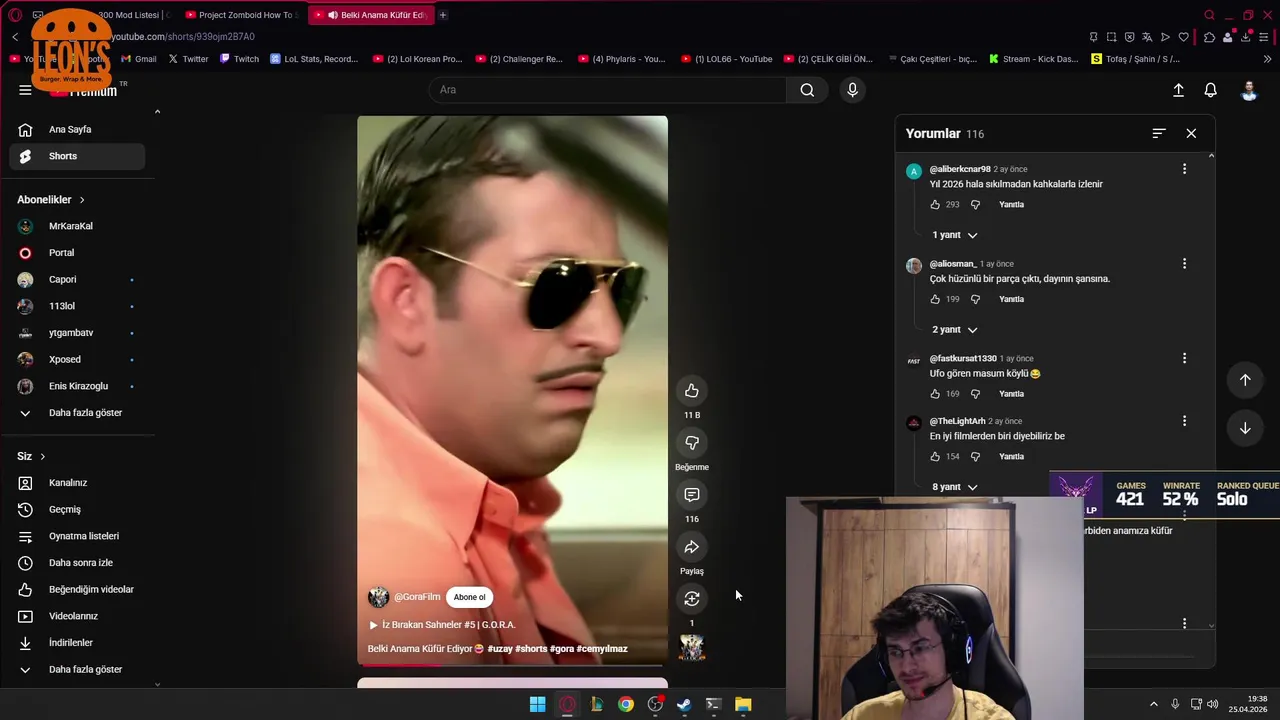Start voice search with the microphone icon
Image resolution: width=1280 pixels, height=720 pixels.
tap(852, 90)
